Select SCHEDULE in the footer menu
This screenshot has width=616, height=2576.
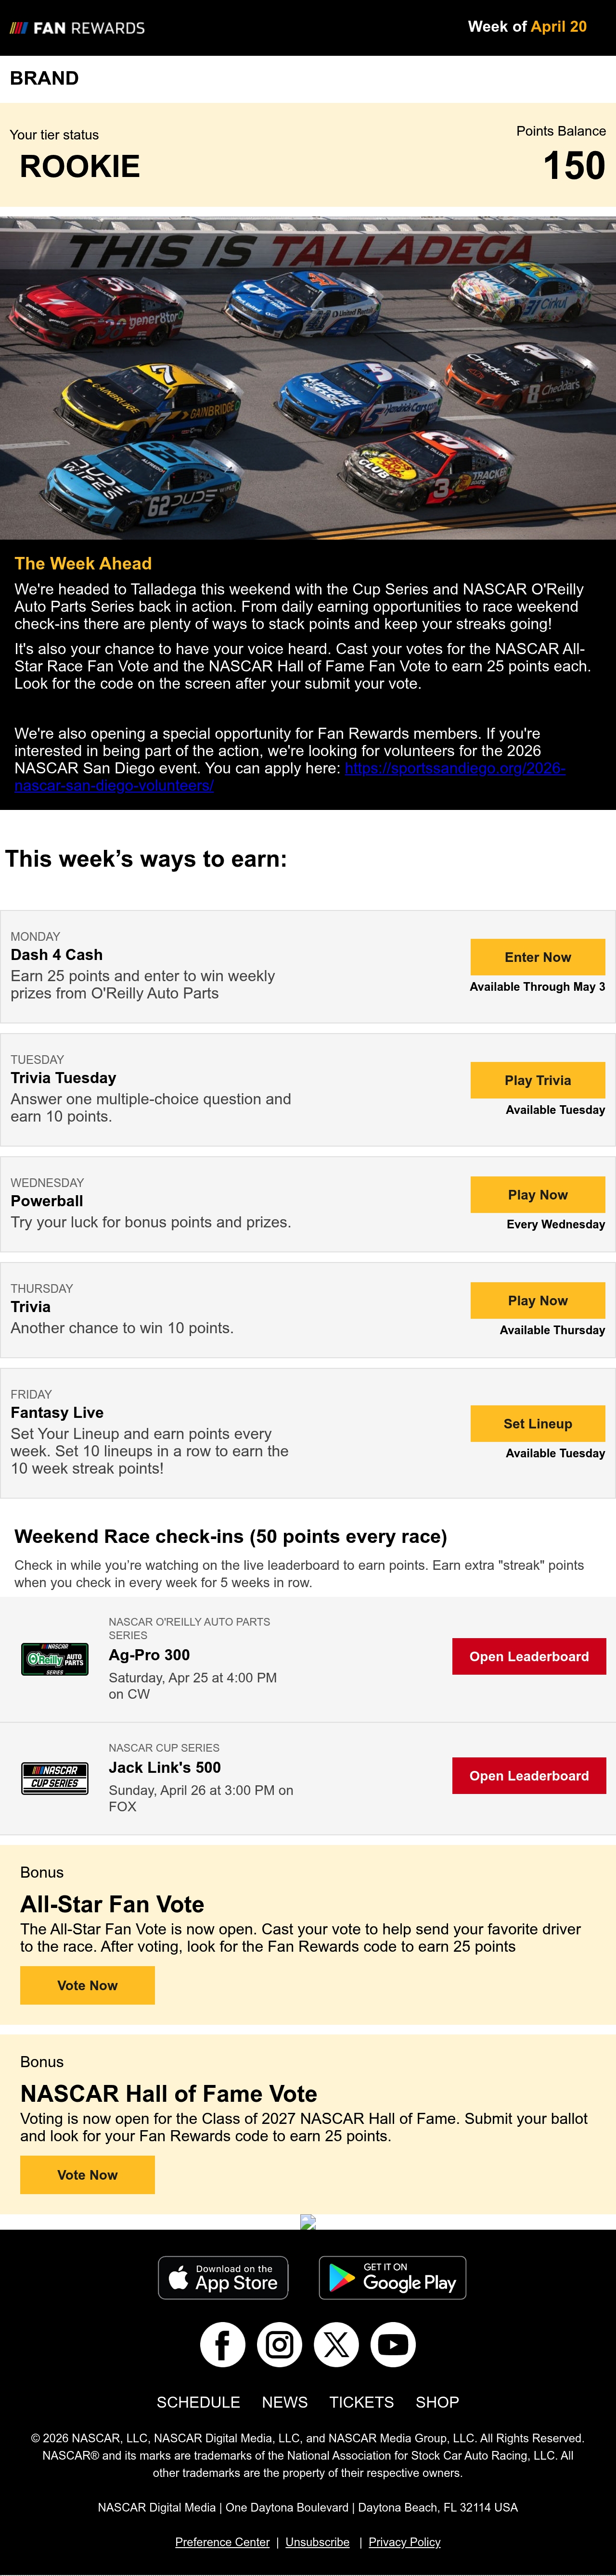pos(198,2402)
